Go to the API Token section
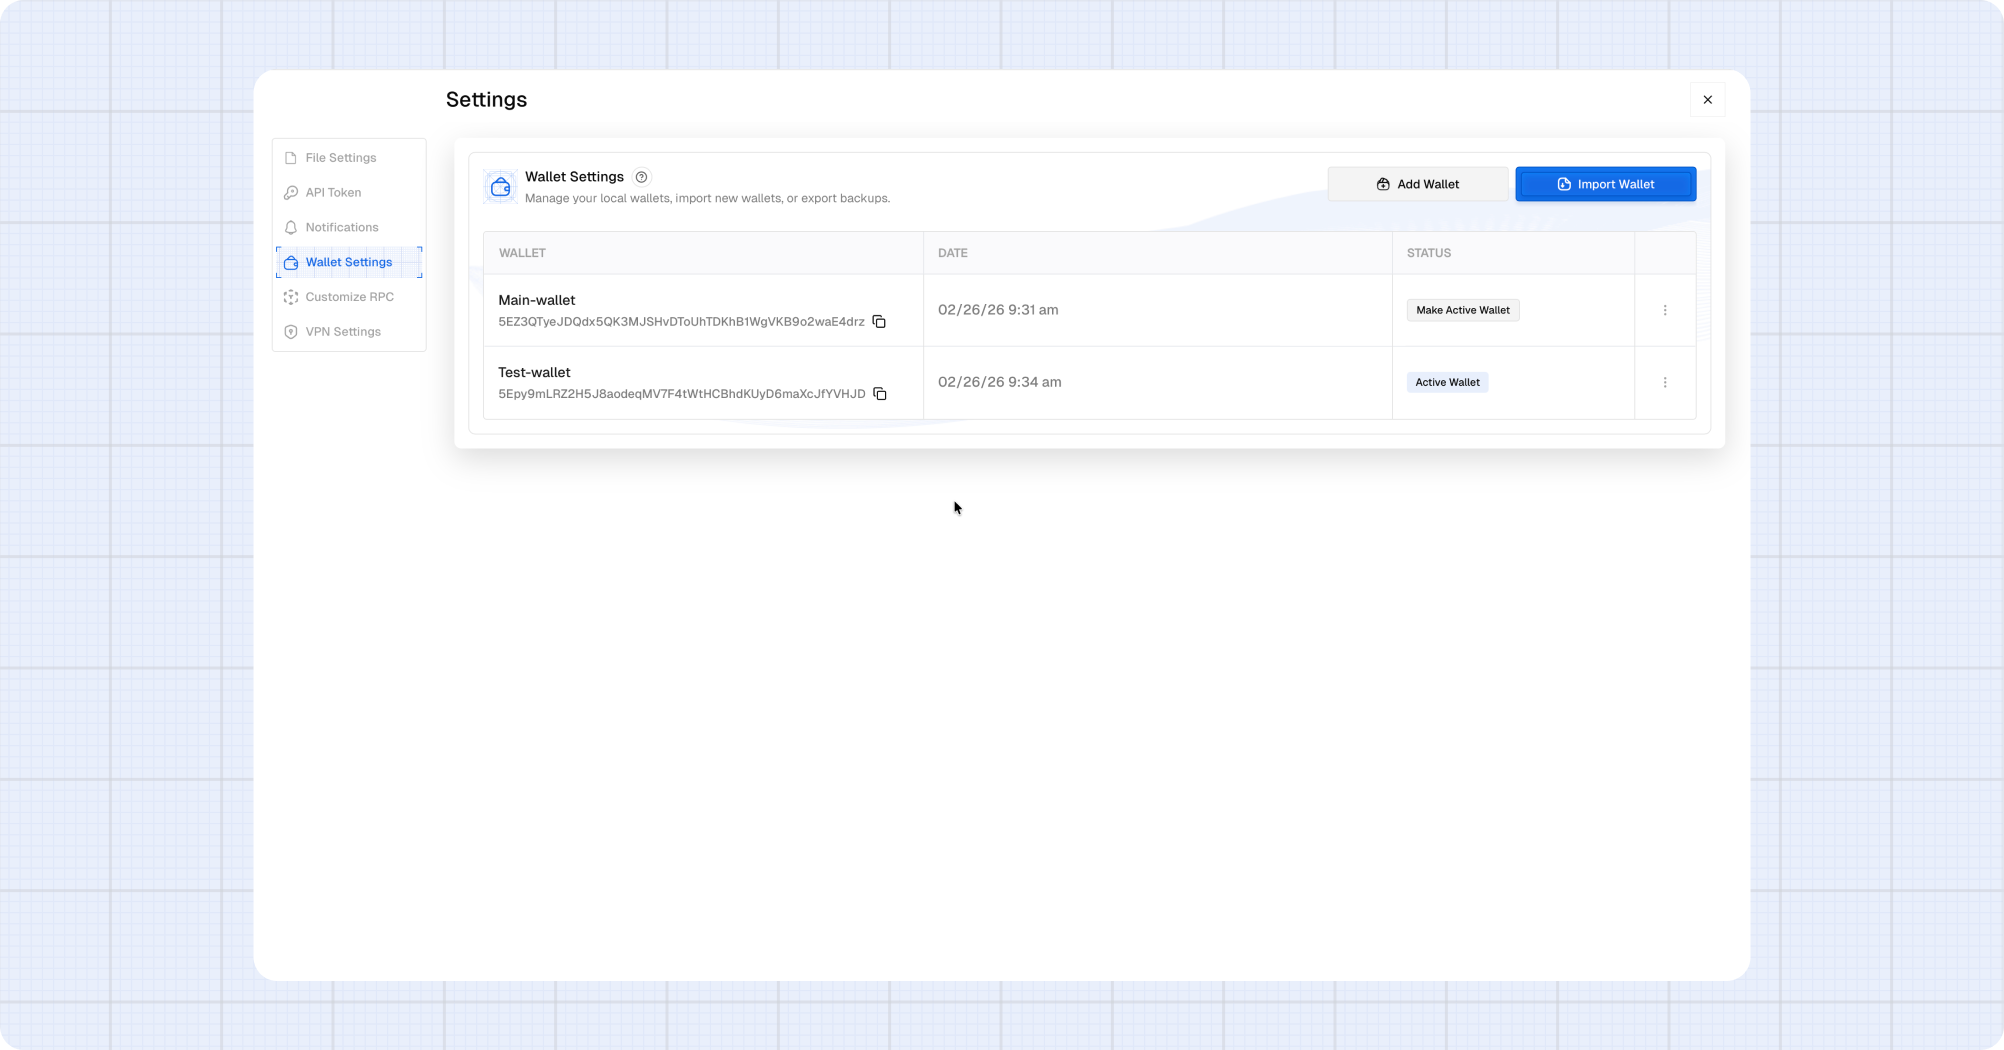The height and width of the screenshot is (1050, 2004). [x=333, y=193]
